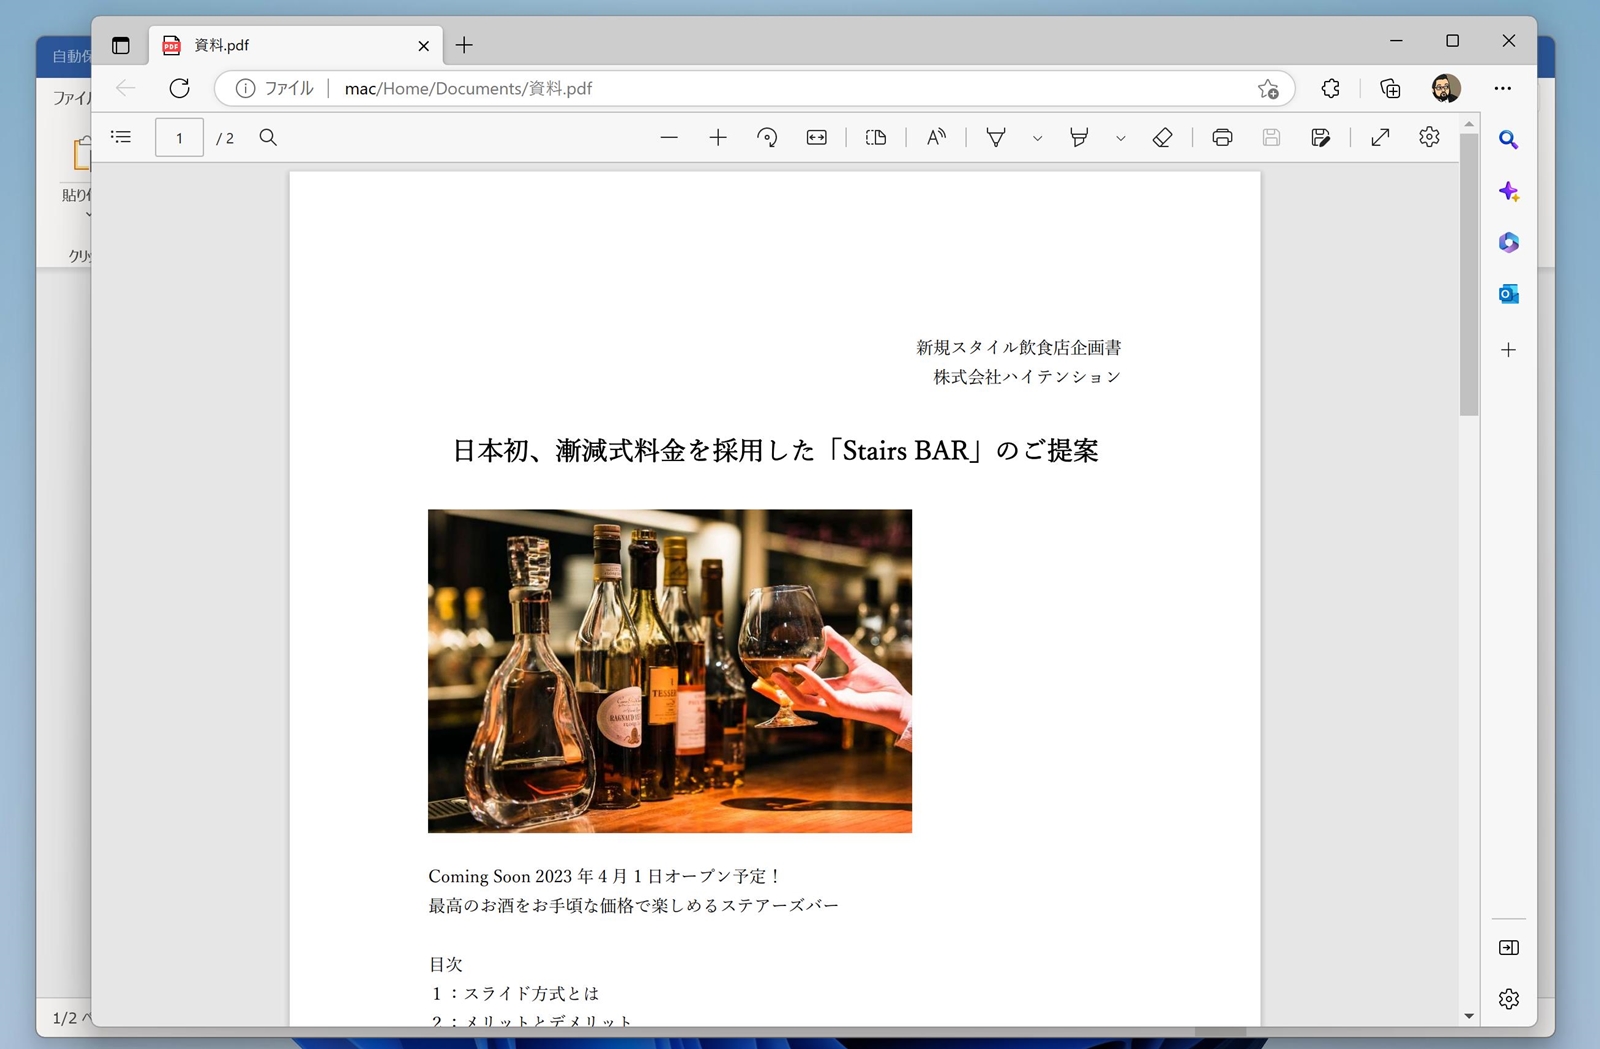This screenshot has width=1600, height=1049.
Task: Open the pen options dropdown
Action: (x=1038, y=137)
